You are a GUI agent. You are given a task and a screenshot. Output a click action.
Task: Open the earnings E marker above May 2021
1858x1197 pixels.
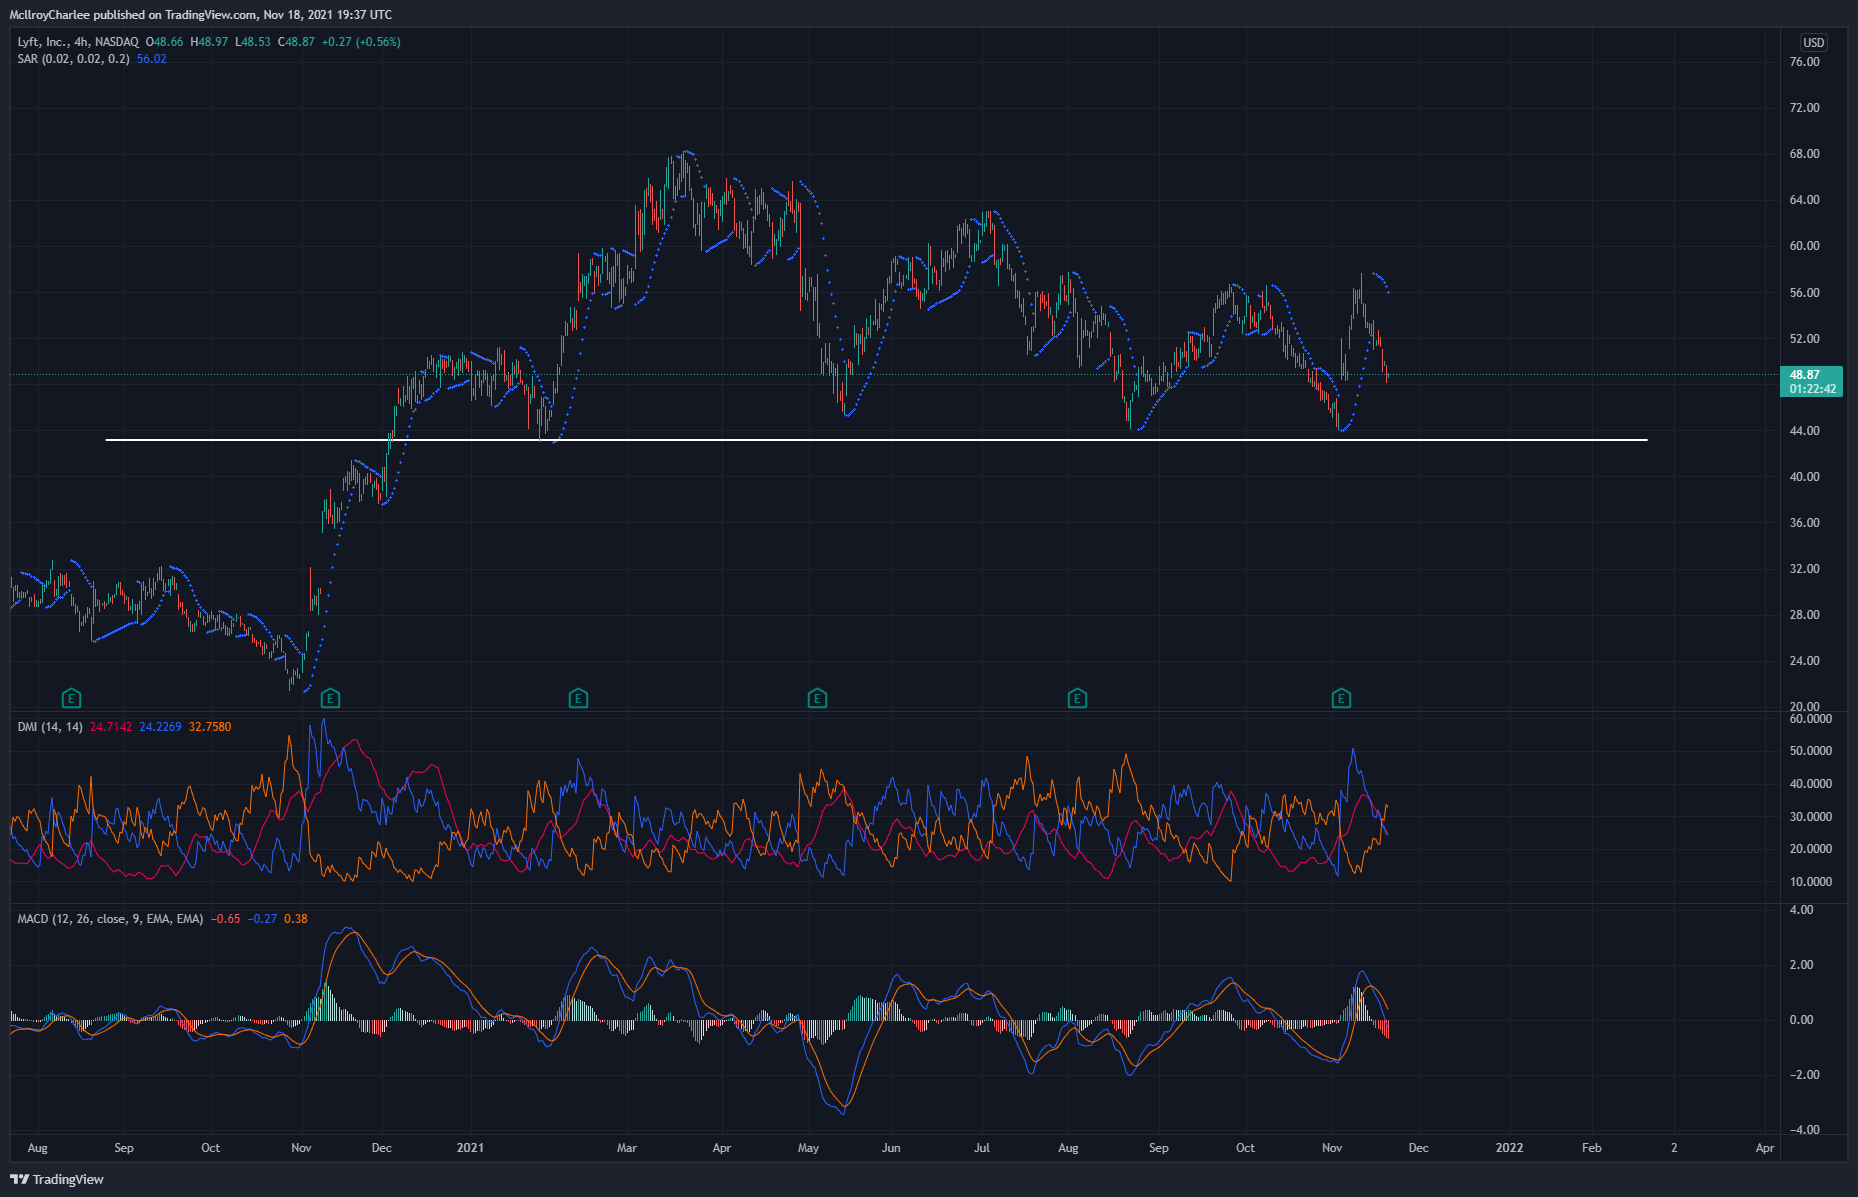pyautogui.click(x=817, y=698)
